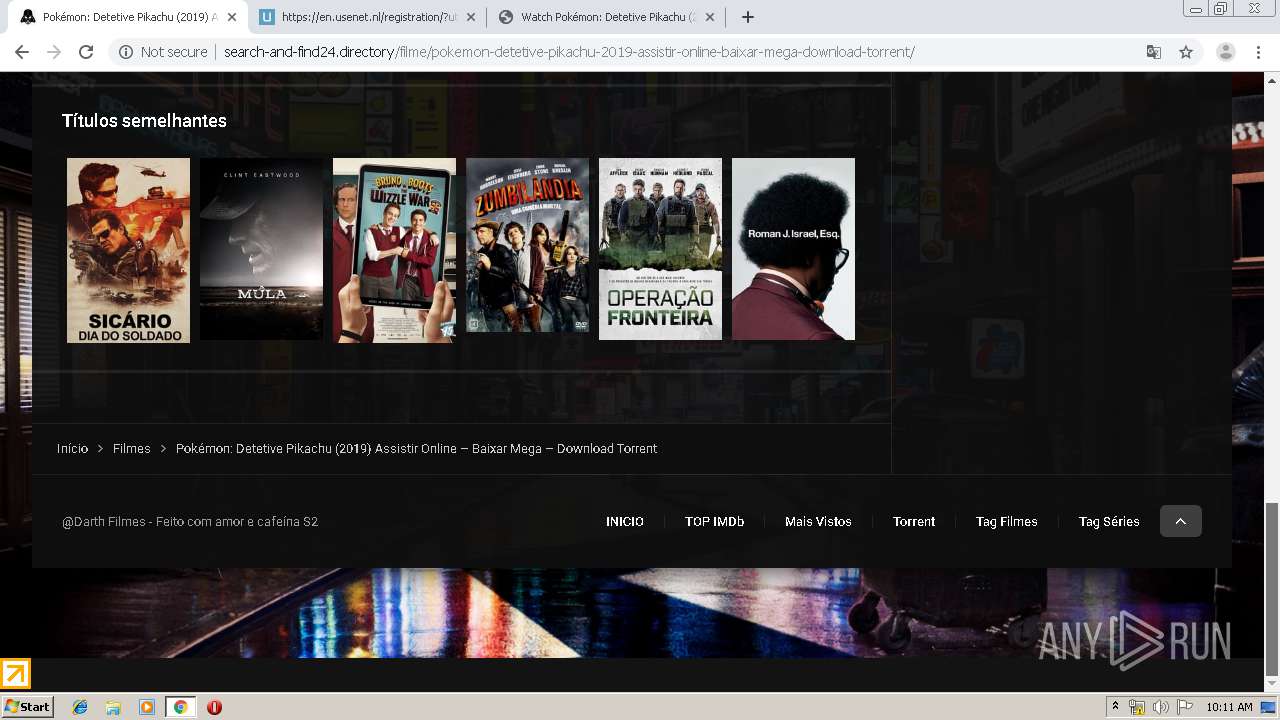Open a new browser tab

tap(747, 17)
